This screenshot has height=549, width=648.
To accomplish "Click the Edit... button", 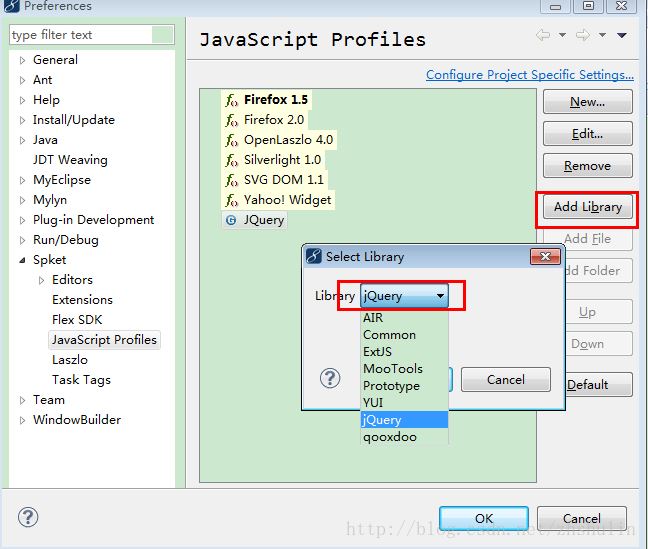I will coord(587,134).
